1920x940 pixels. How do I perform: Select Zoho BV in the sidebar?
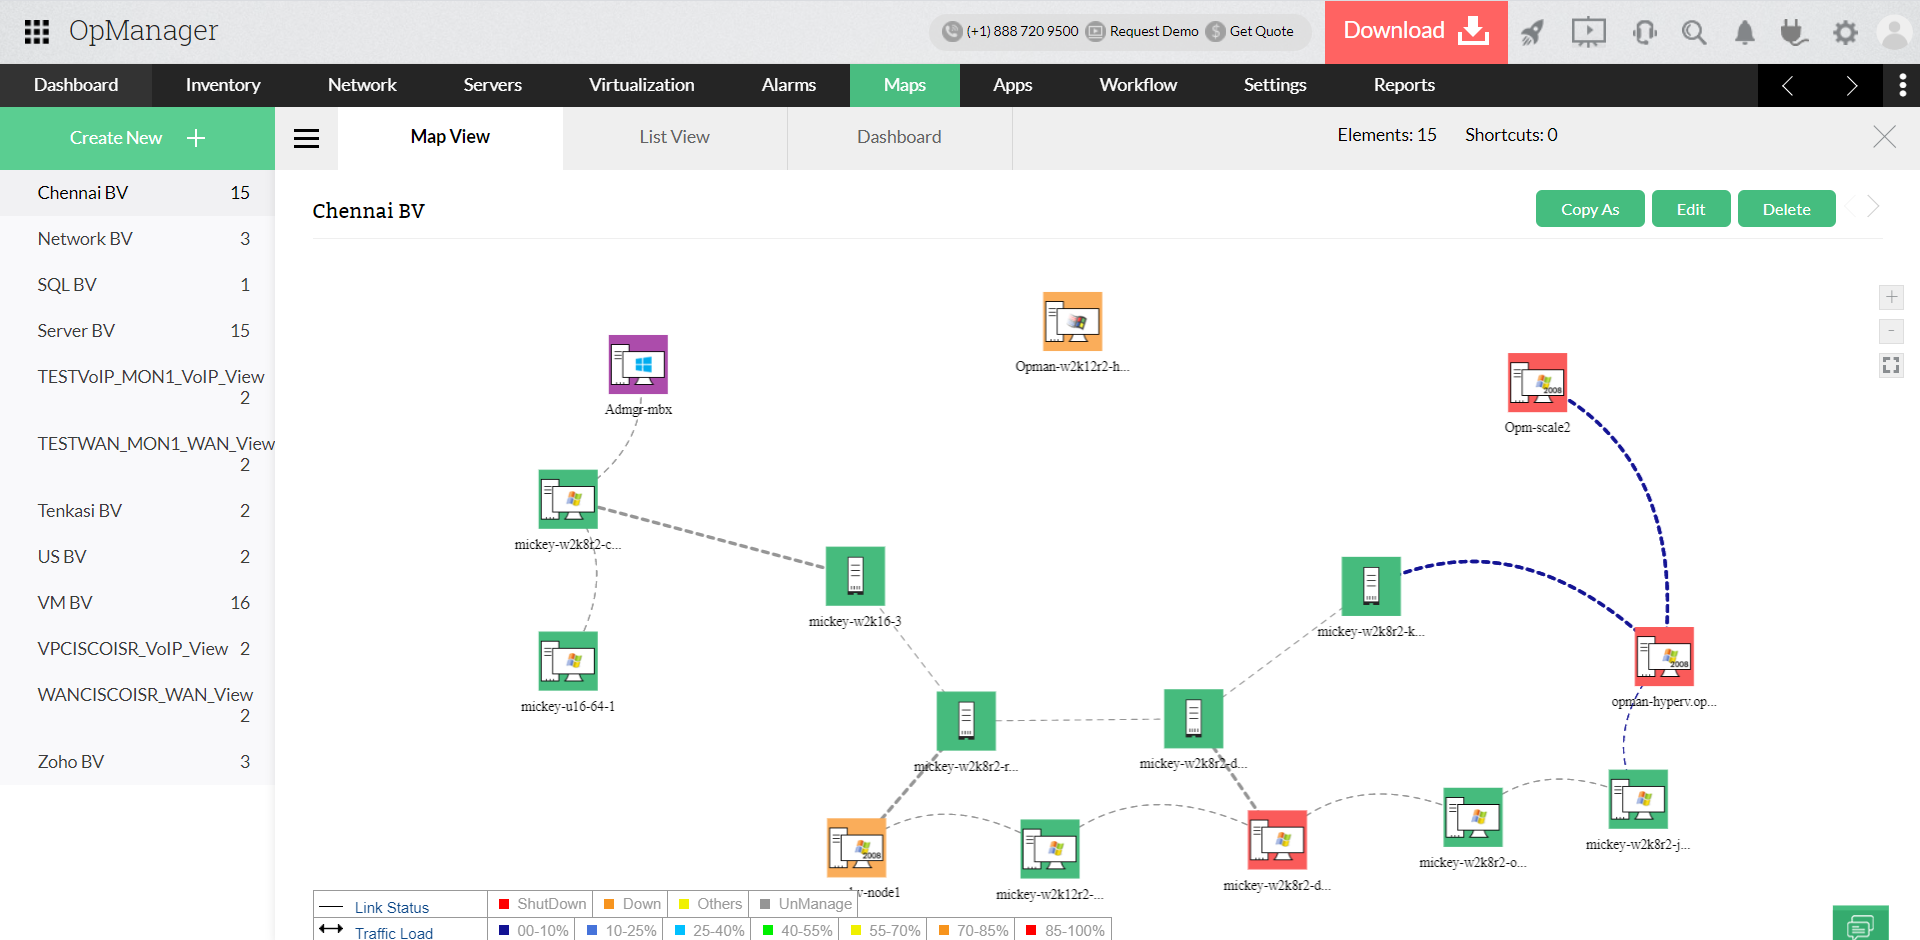pyautogui.click(x=137, y=762)
